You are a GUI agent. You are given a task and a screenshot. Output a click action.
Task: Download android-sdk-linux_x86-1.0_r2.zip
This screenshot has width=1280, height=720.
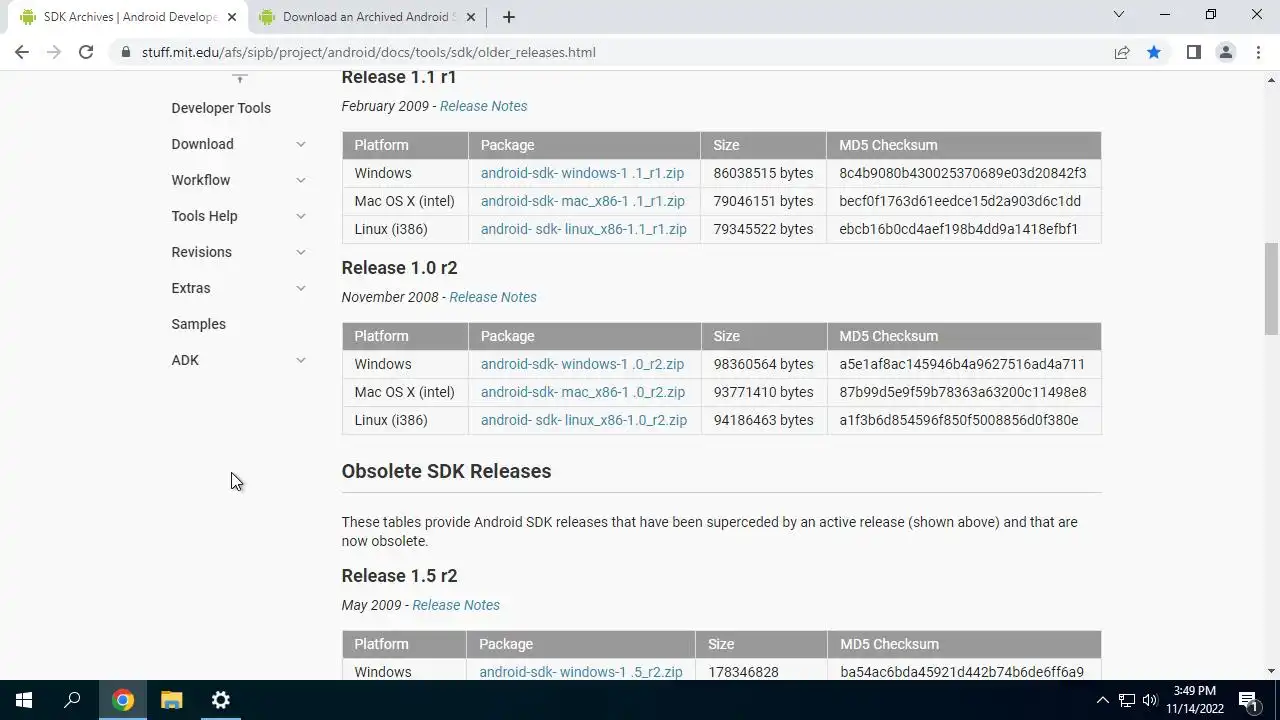(x=584, y=420)
